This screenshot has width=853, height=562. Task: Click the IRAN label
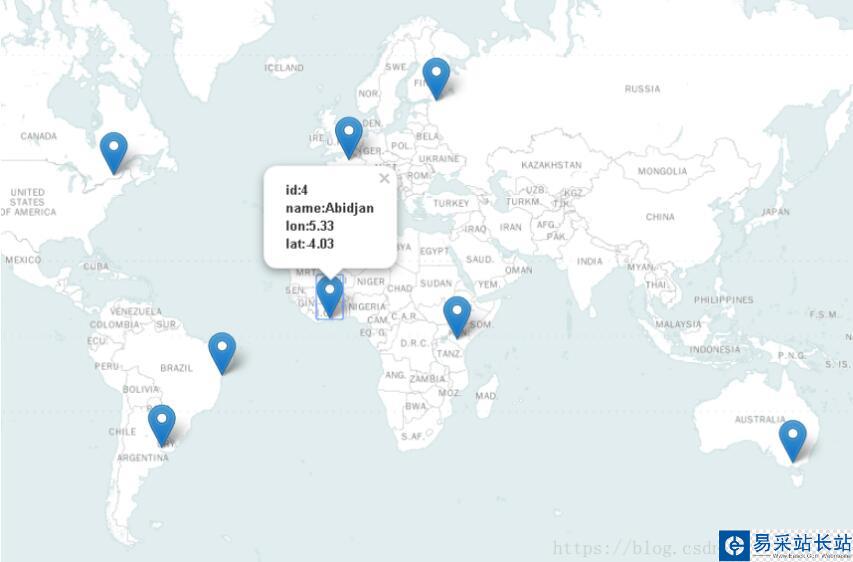click(x=511, y=227)
